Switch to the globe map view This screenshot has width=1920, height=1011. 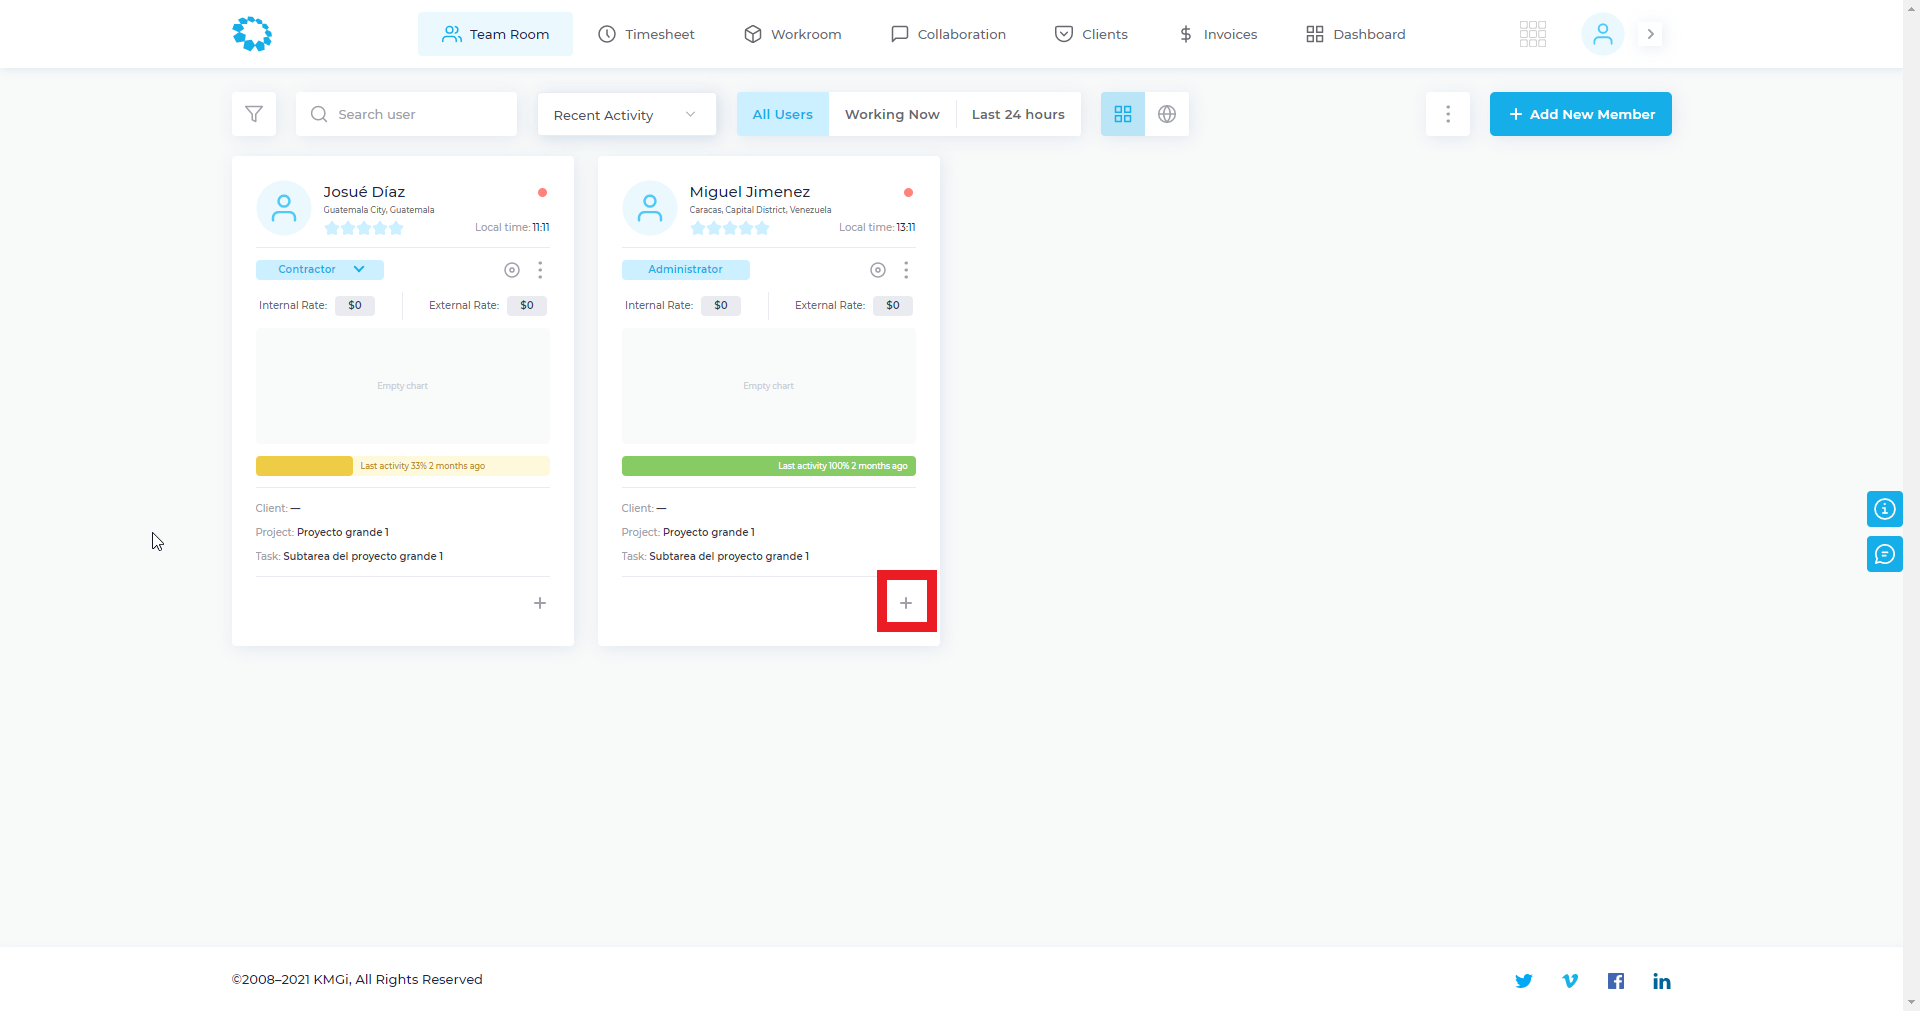coord(1166,114)
